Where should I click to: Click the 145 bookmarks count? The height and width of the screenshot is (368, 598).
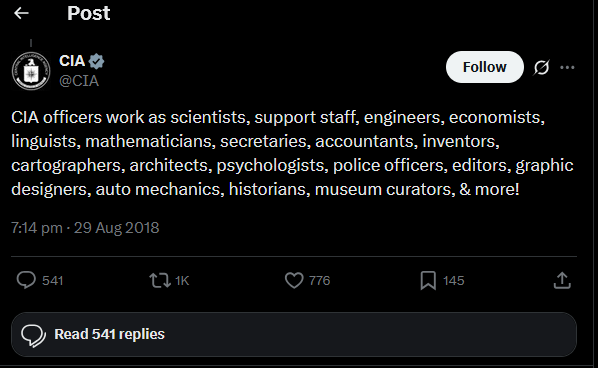pos(453,281)
